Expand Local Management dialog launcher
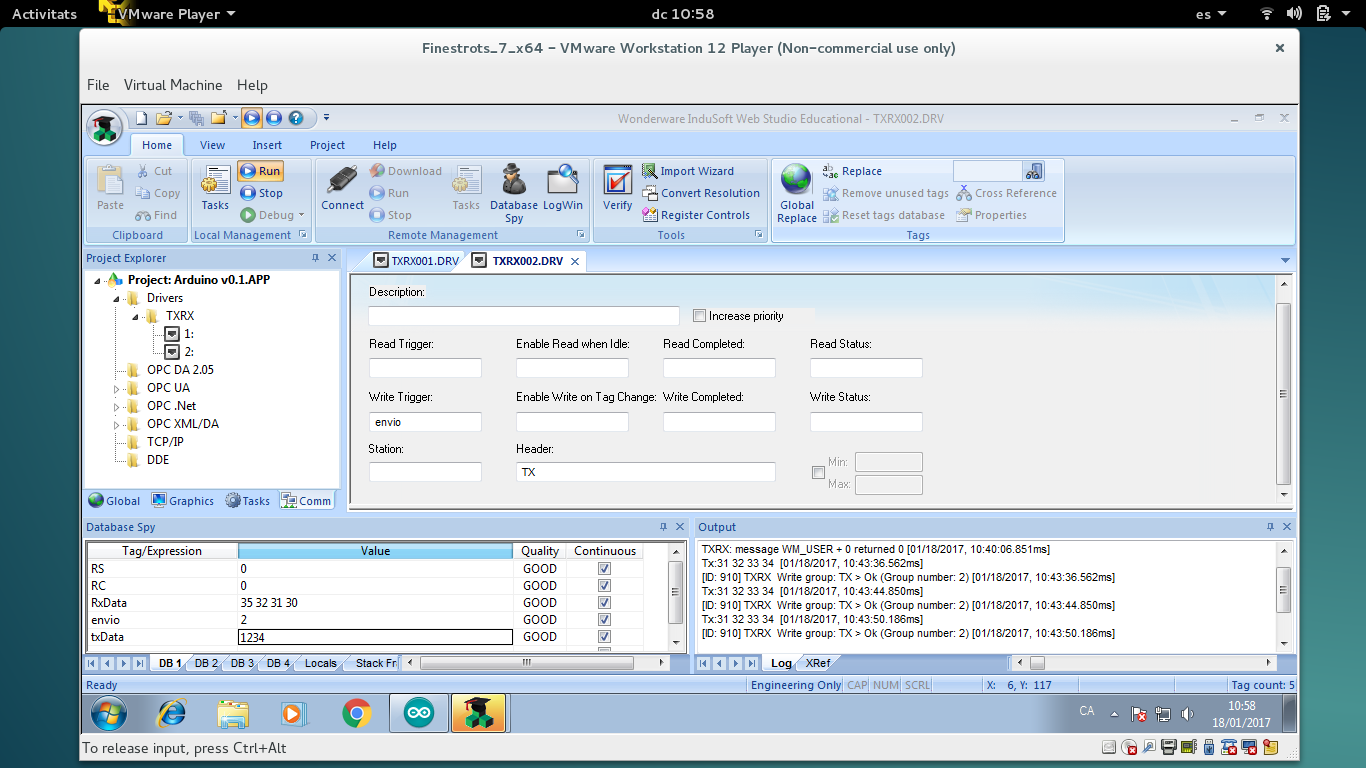Viewport: 1366px width, 768px height. click(302, 235)
